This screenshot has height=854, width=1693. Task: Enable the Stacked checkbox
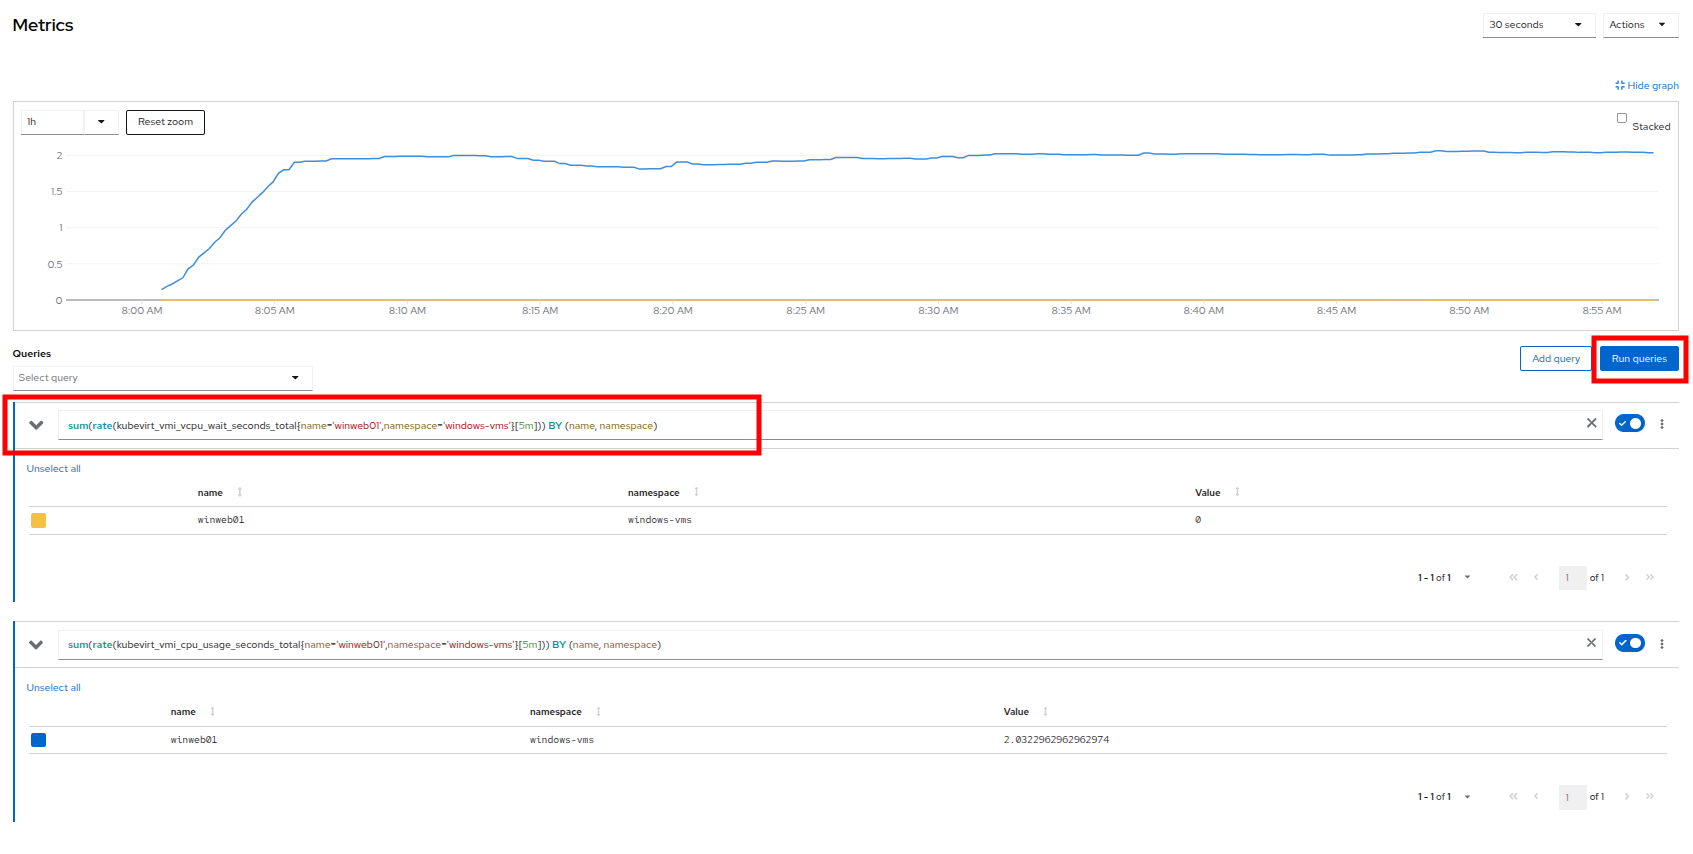[x=1622, y=118]
